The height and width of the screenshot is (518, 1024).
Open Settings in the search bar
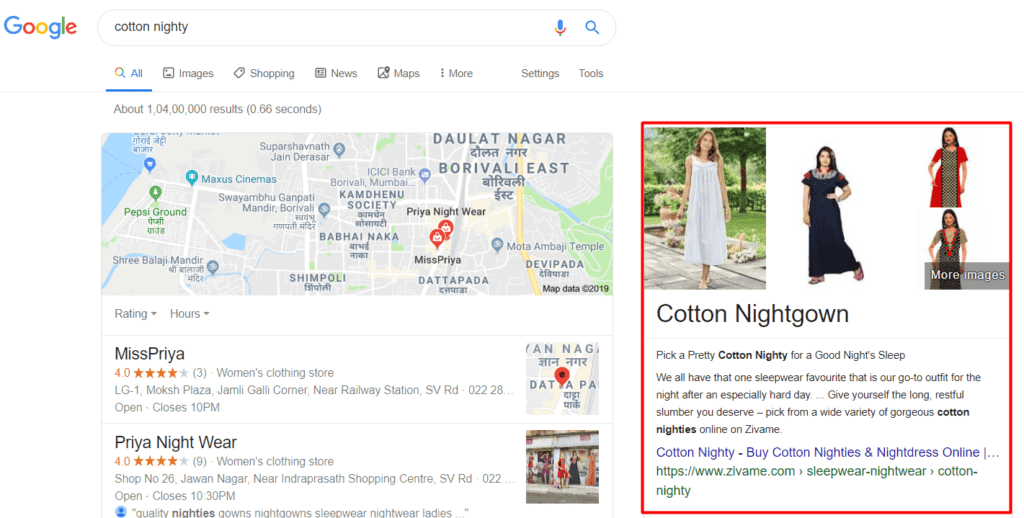[x=540, y=73]
